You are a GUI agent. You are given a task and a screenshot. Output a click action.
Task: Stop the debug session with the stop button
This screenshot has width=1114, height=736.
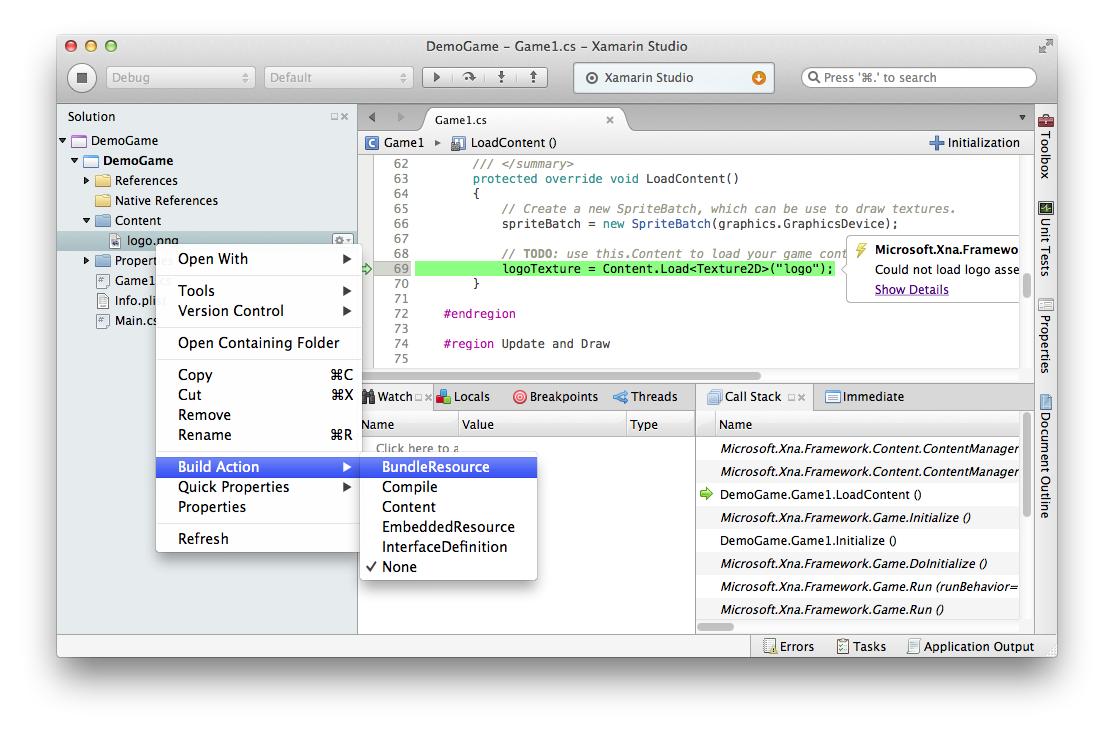[82, 77]
